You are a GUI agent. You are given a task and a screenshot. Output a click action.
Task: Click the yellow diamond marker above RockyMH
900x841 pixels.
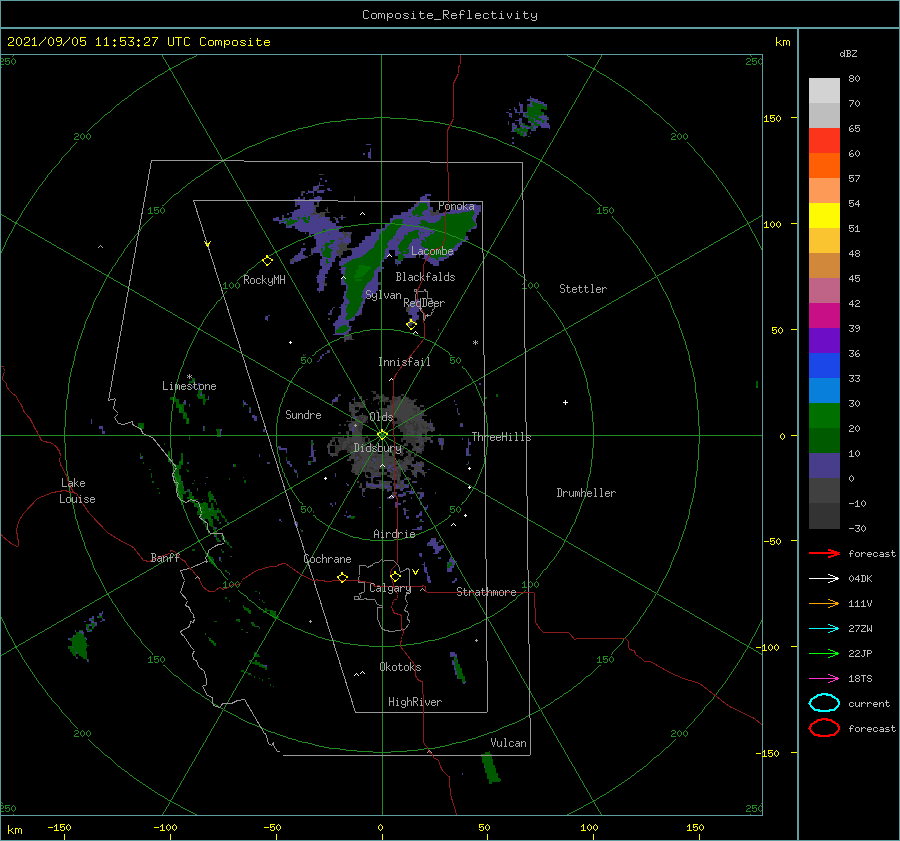[x=267, y=261]
